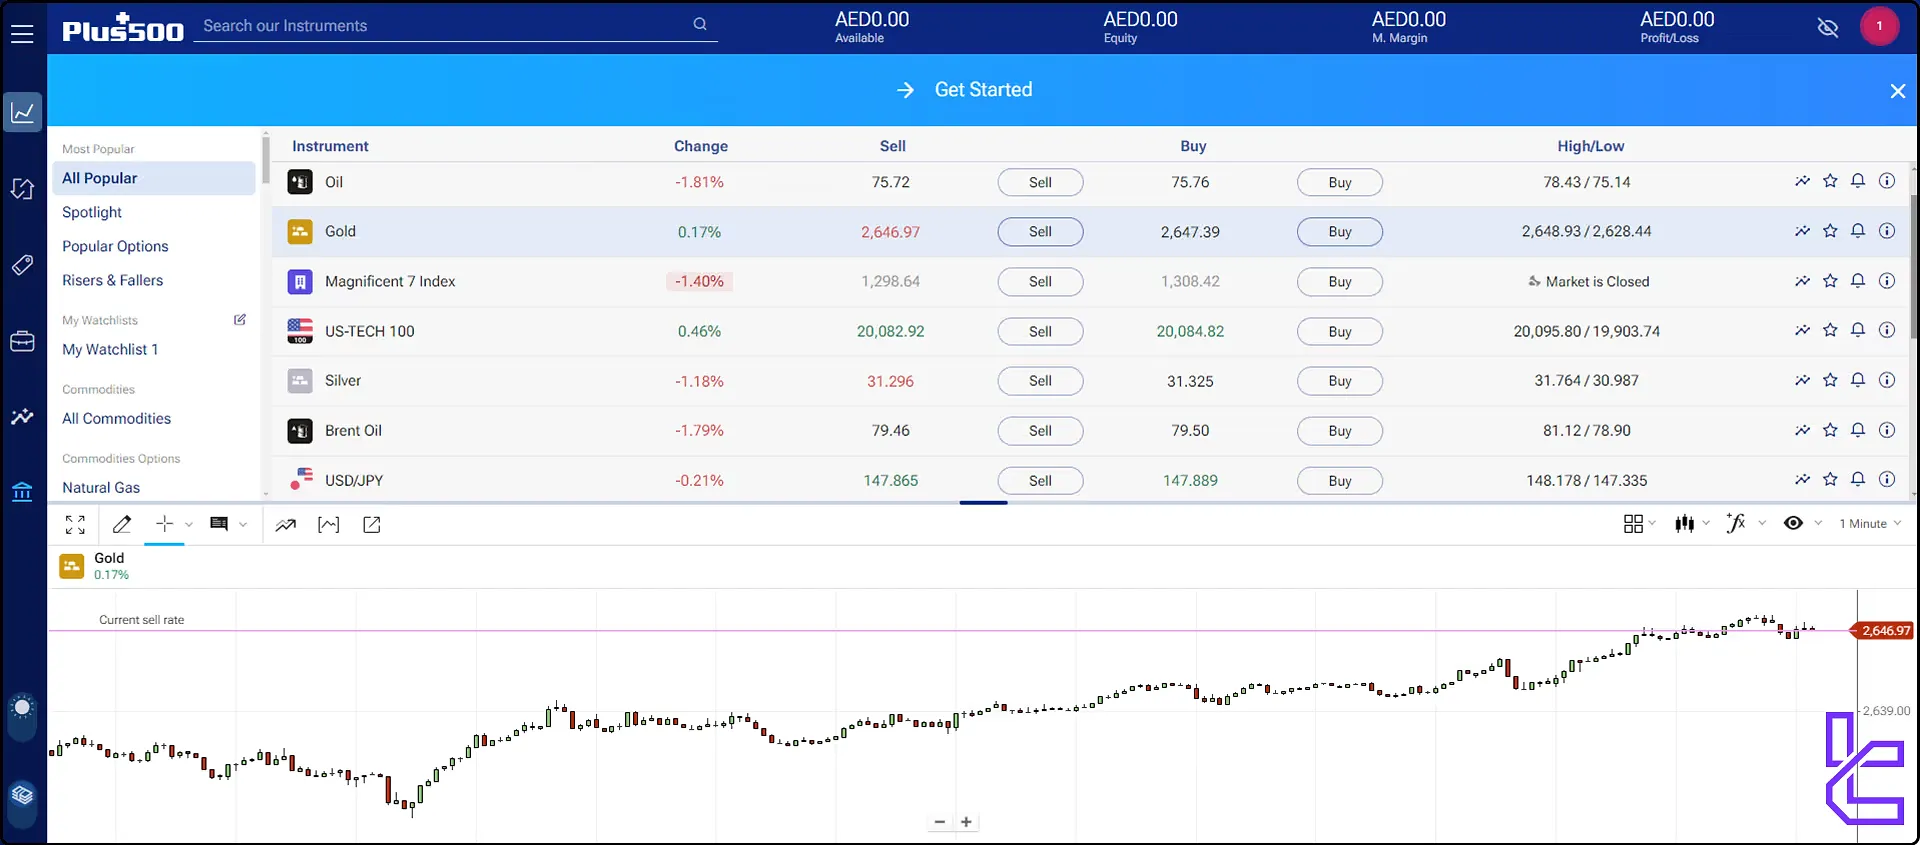Click the chart comment annotation icon
Image resolution: width=1920 pixels, height=845 pixels.
pos(219,524)
